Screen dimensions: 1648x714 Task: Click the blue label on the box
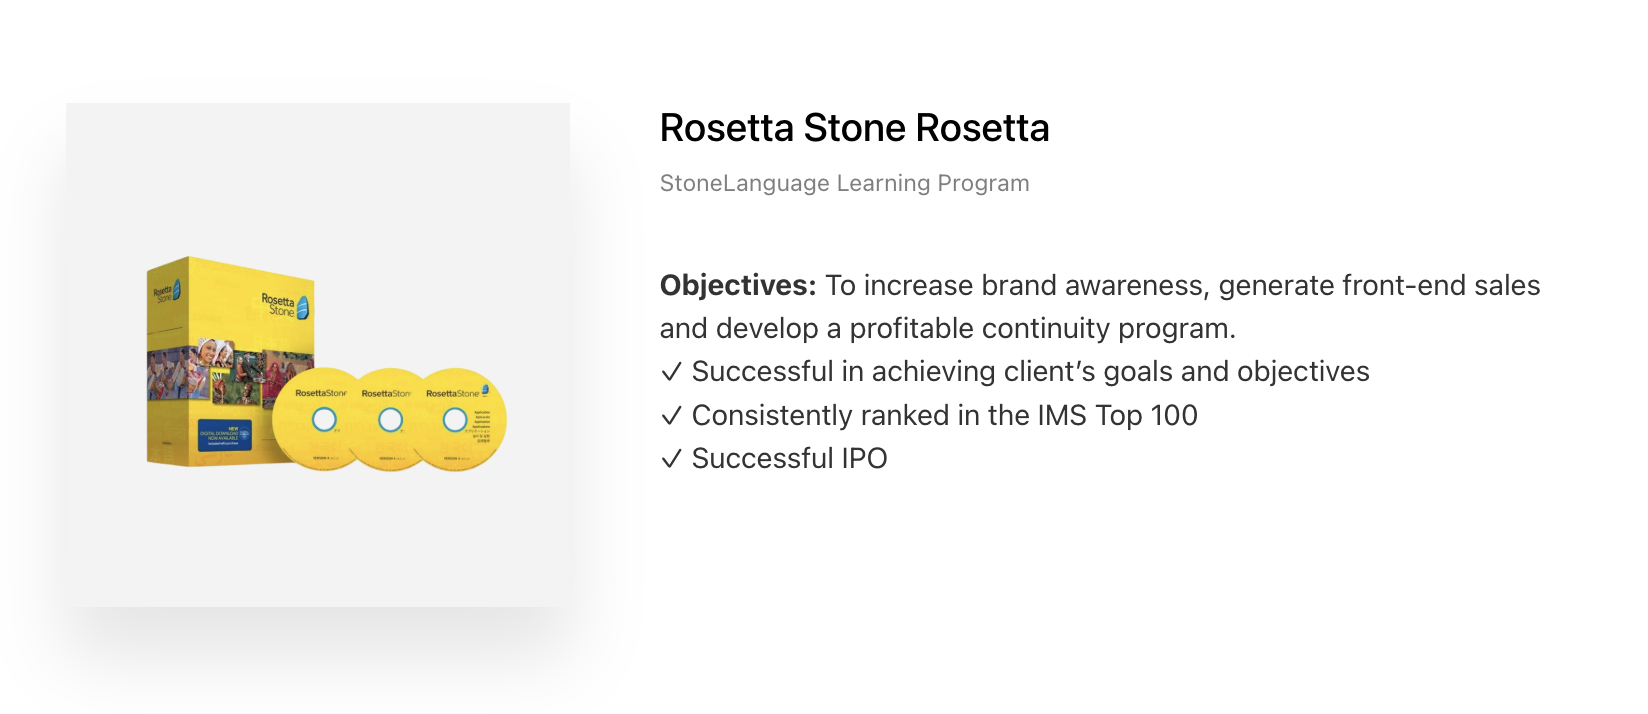click(x=224, y=434)
